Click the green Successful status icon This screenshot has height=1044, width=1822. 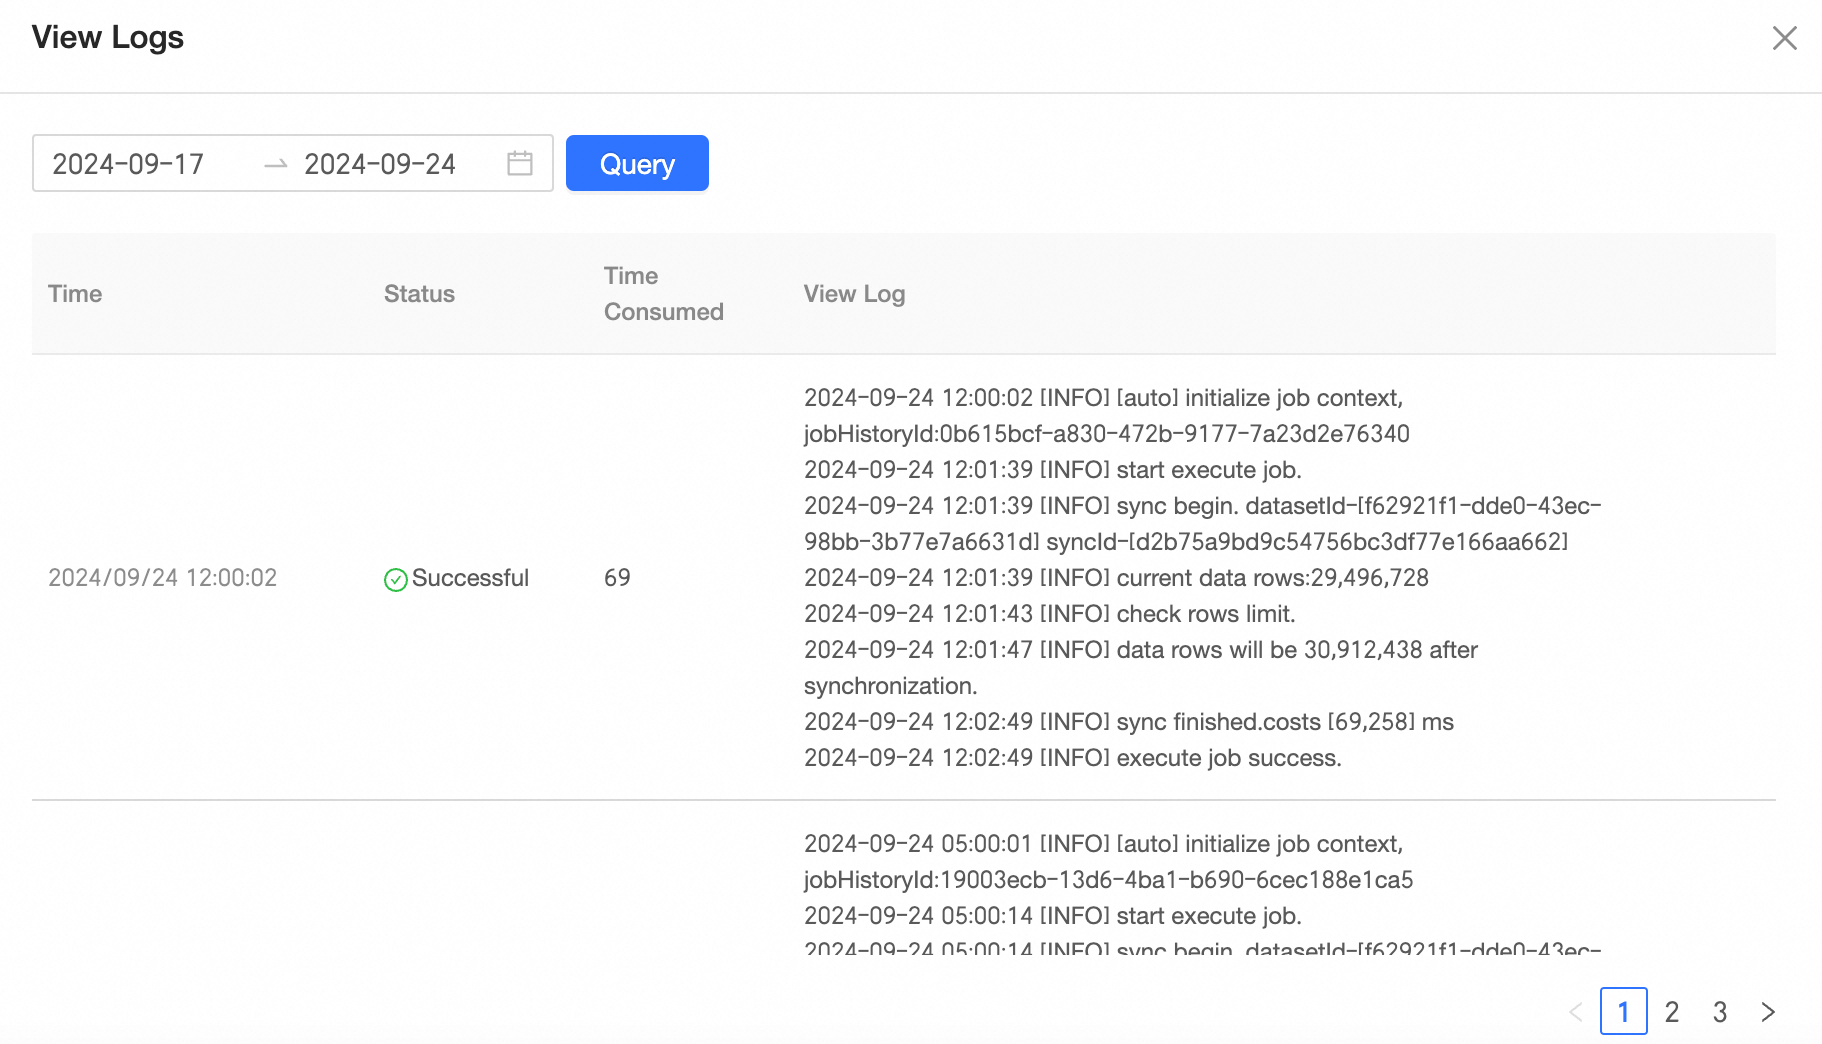coord(396,579)
